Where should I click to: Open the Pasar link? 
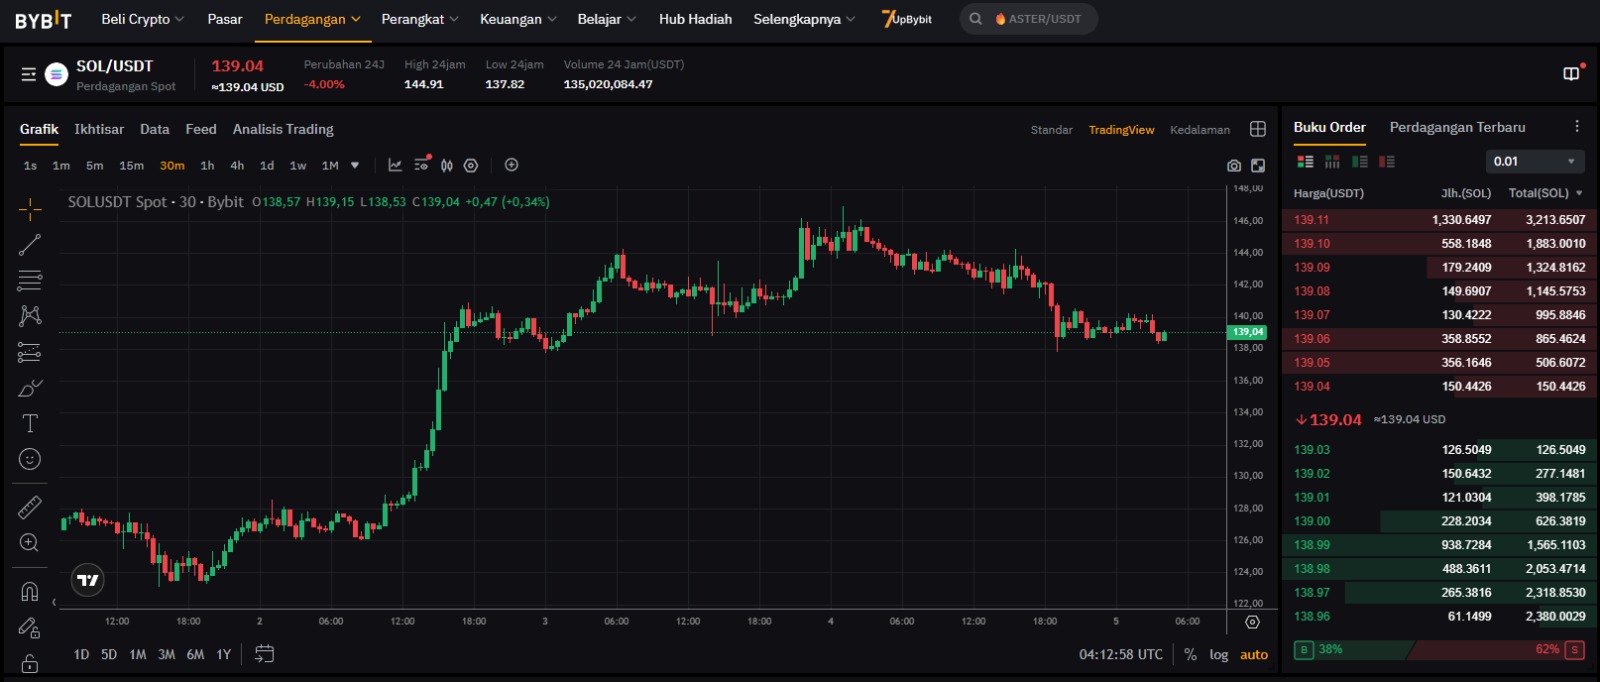click(x=225, y=19)
